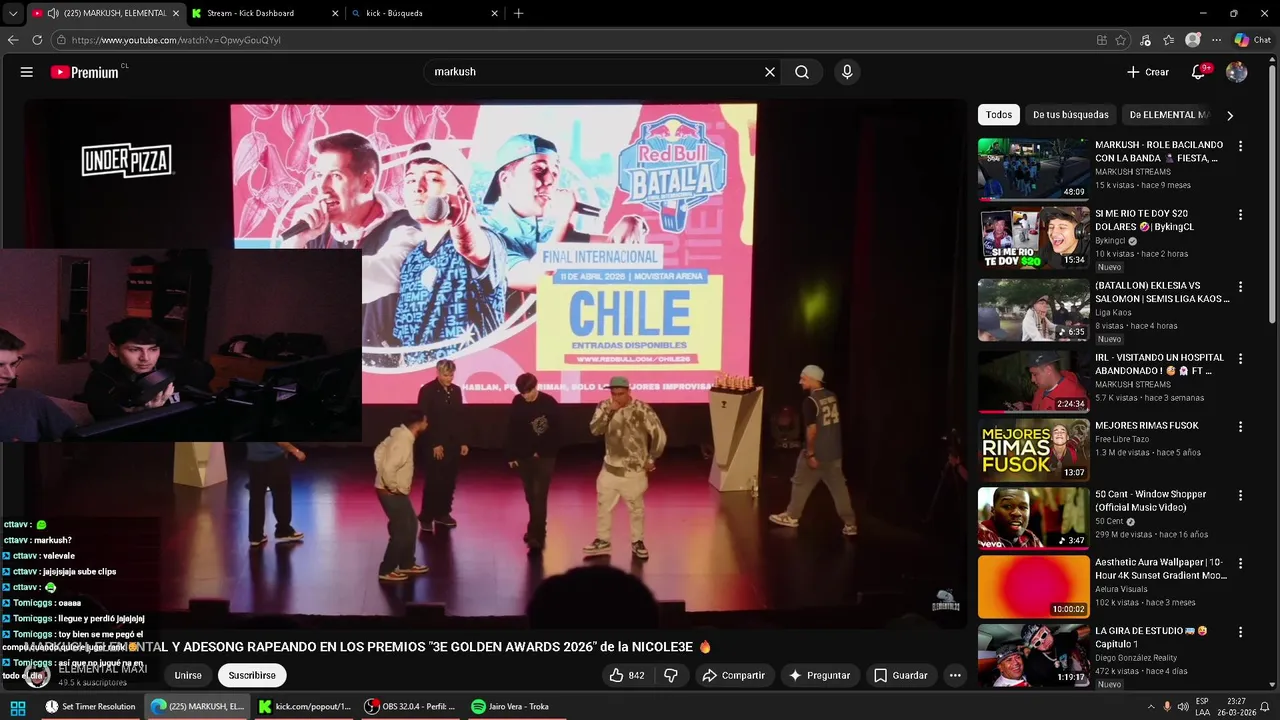Focus the YouTube search box

(x=595, y=72)
